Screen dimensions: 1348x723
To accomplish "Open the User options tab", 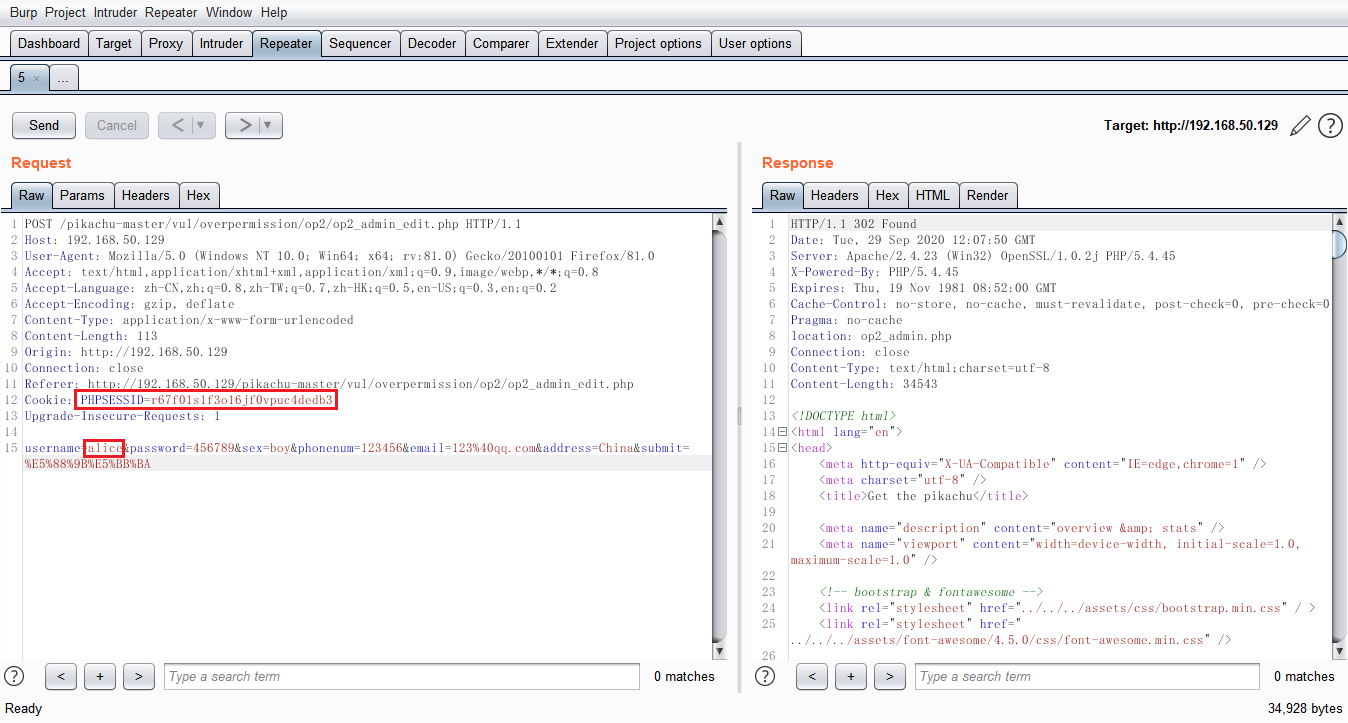I will click(x=755, y=43).
